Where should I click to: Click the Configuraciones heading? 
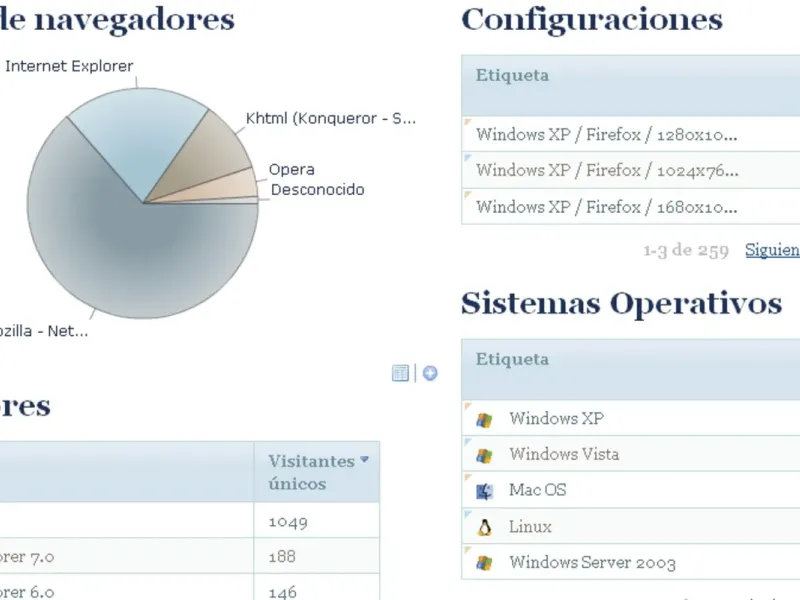tap(592, 20)
